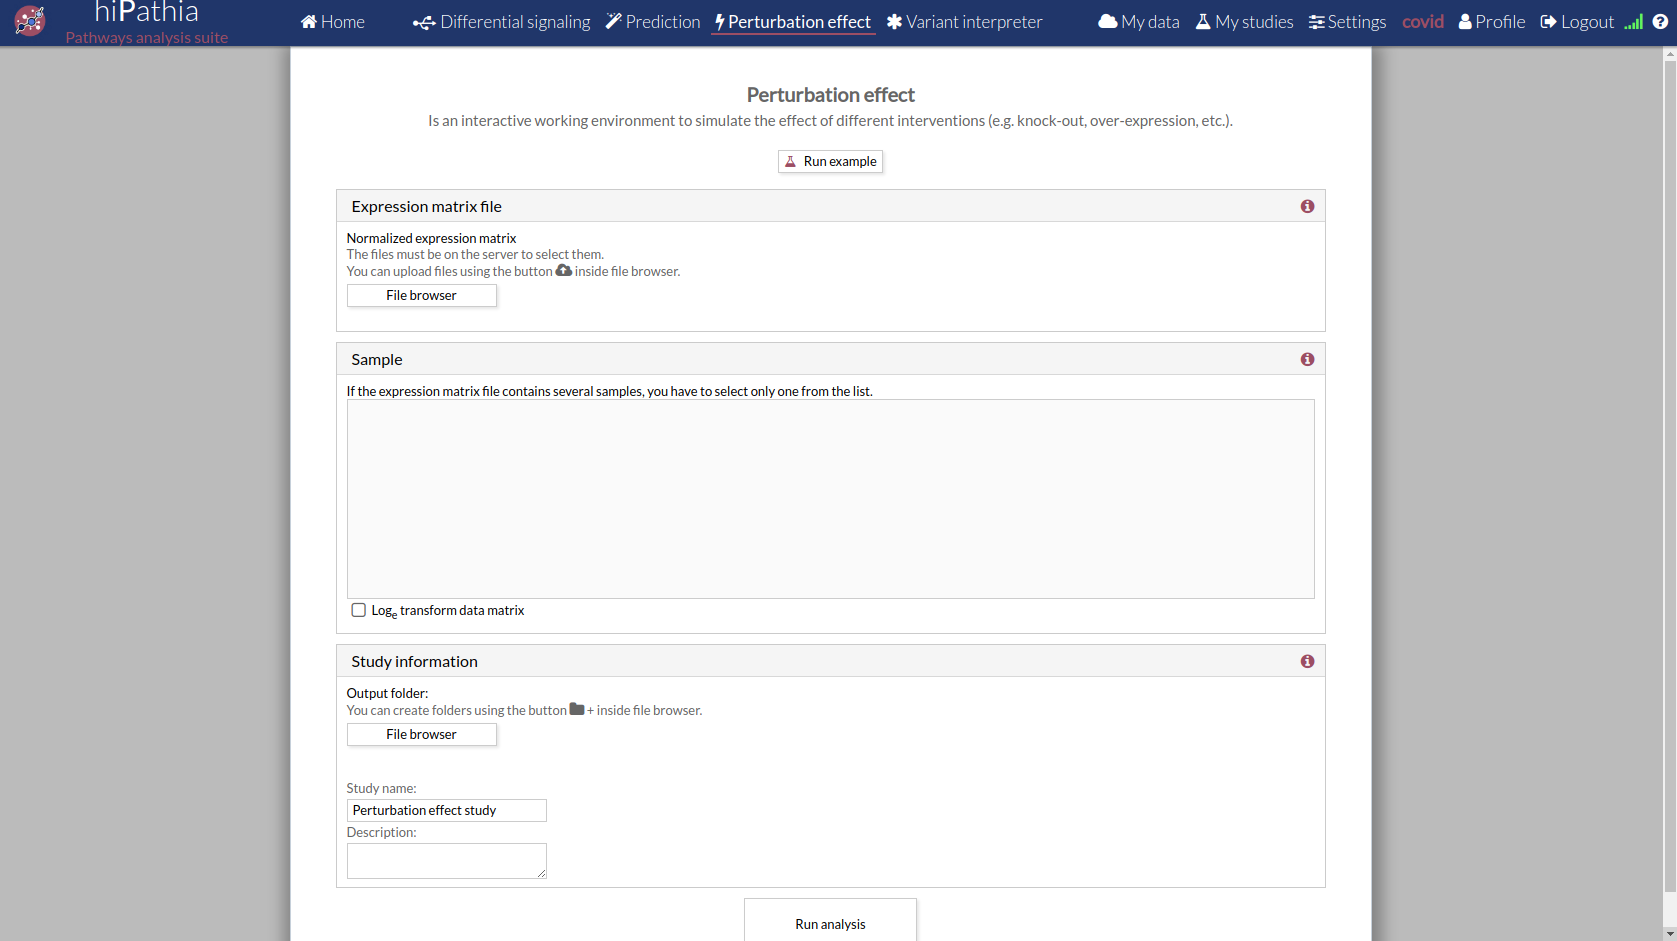This screenshot has height=941, width=1677.
Task: Click the Sample section info icon
Action: [1307, 359]
